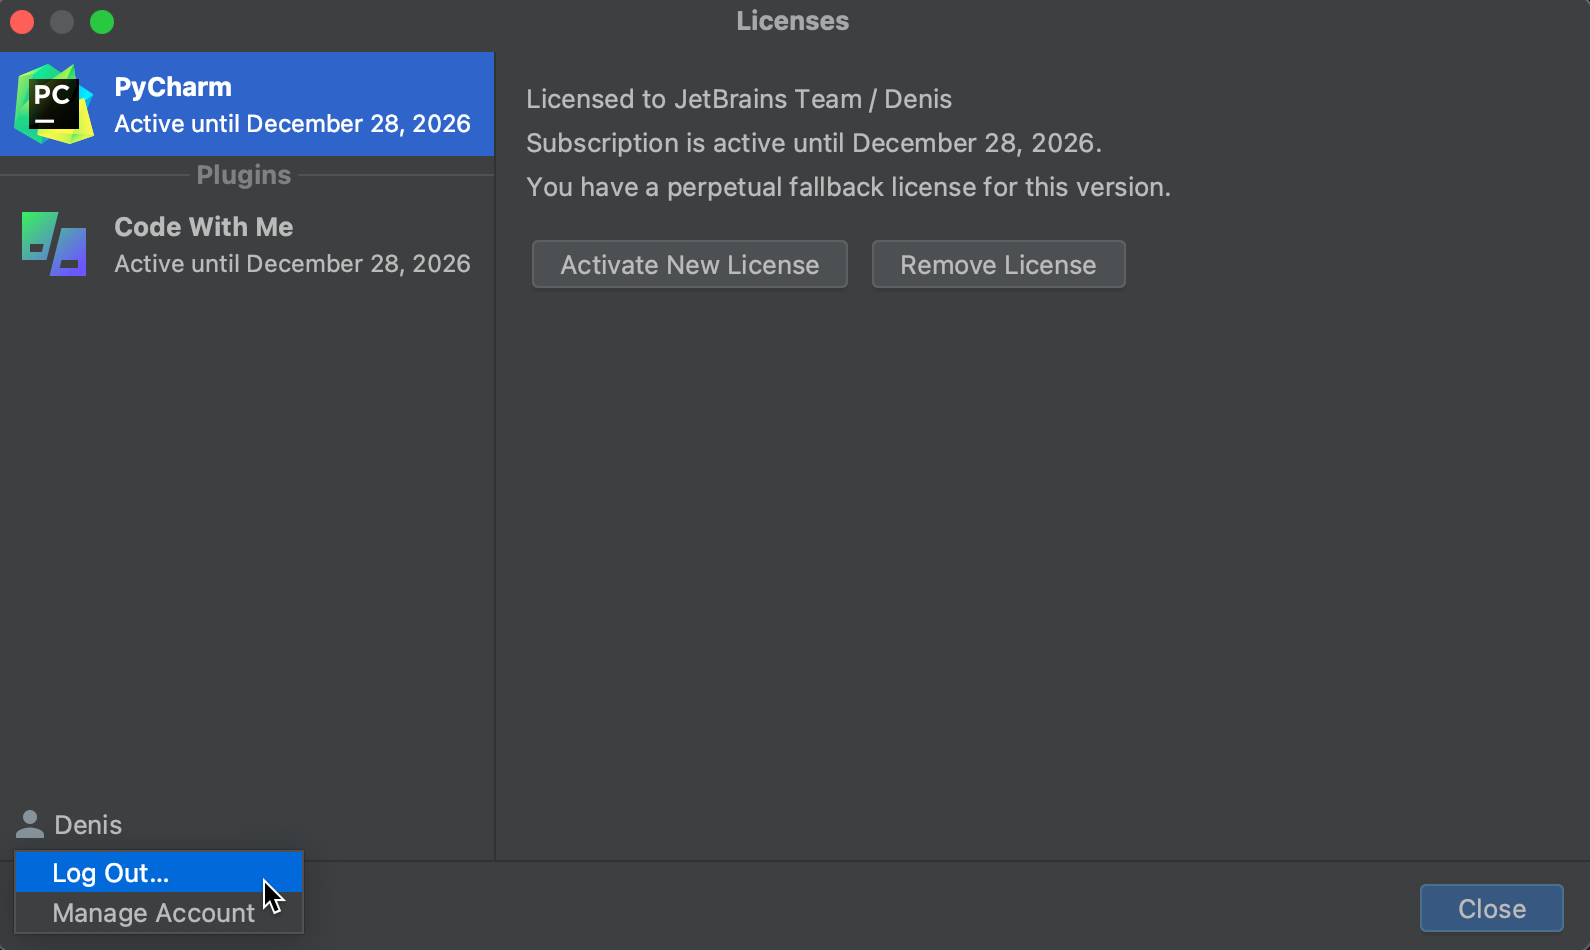Viewport: 1590px width, 950px height.
Task: Click the Licensed to JetBrains Team text
Action: pyautogui.click(x=739, y=98)
